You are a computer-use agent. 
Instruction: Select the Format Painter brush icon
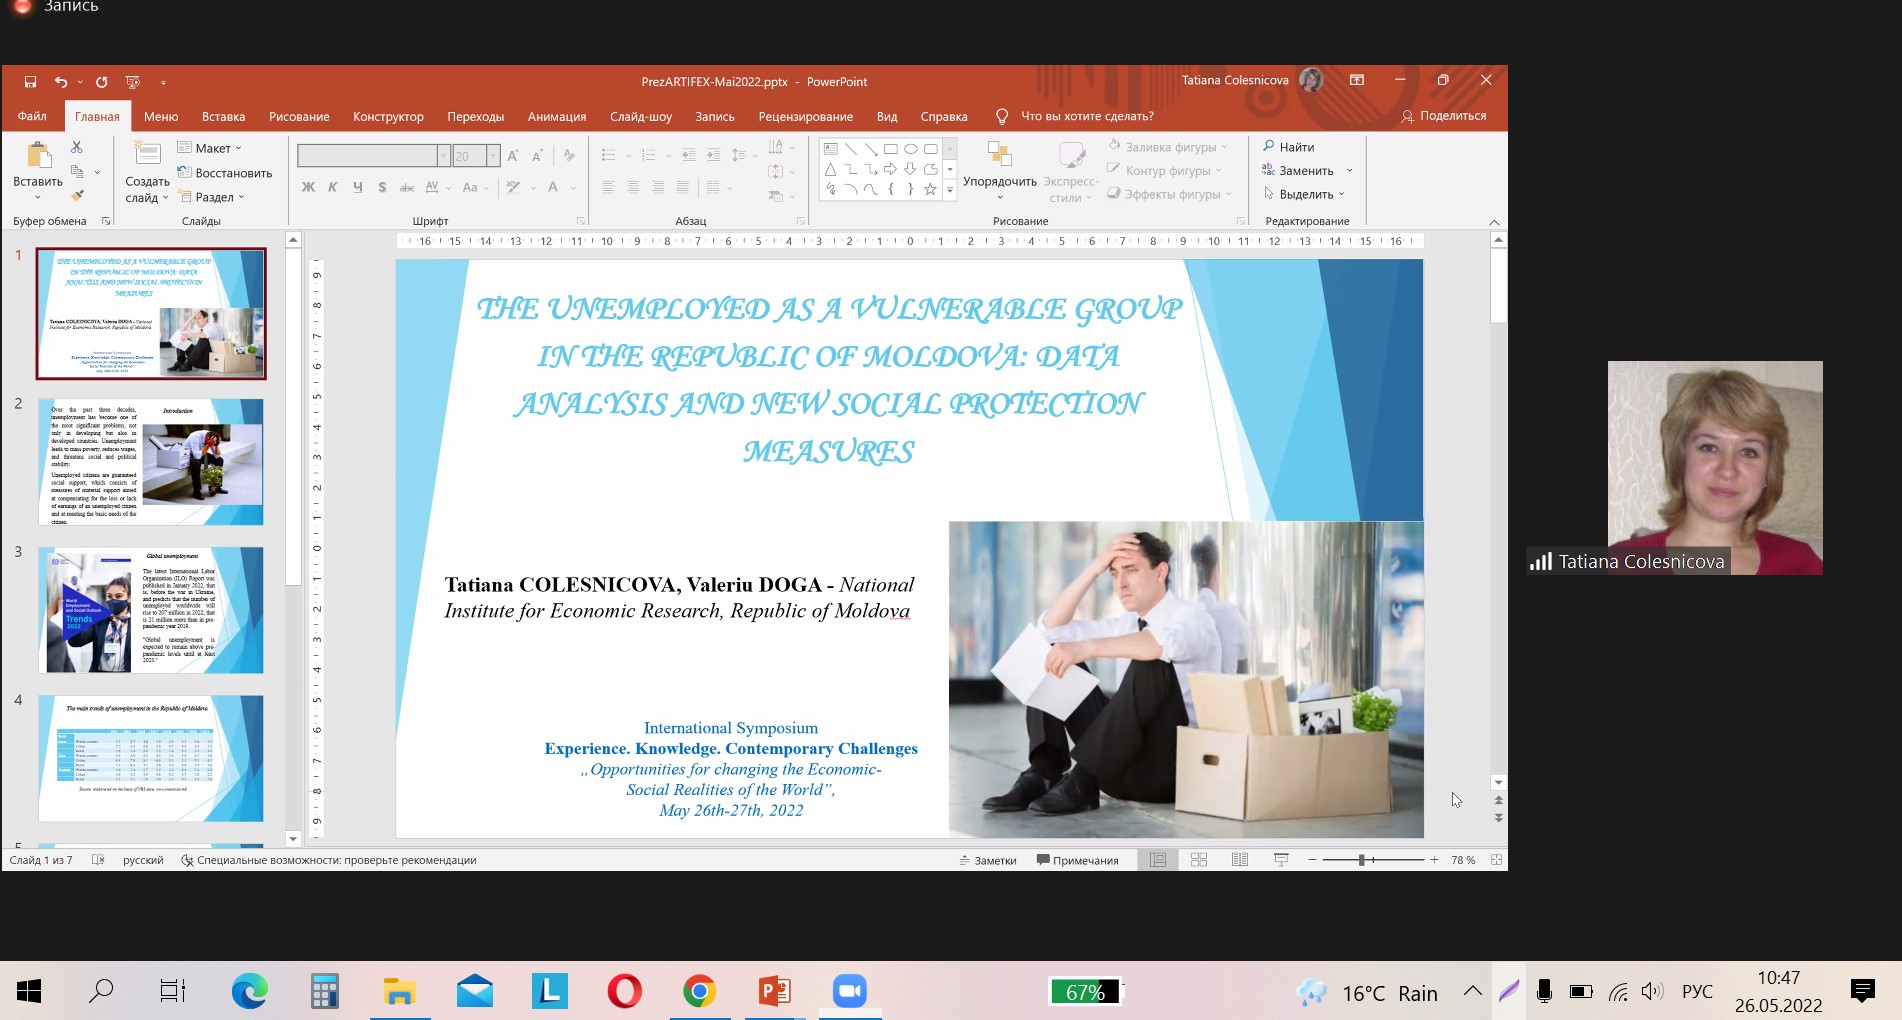(77, 196)
